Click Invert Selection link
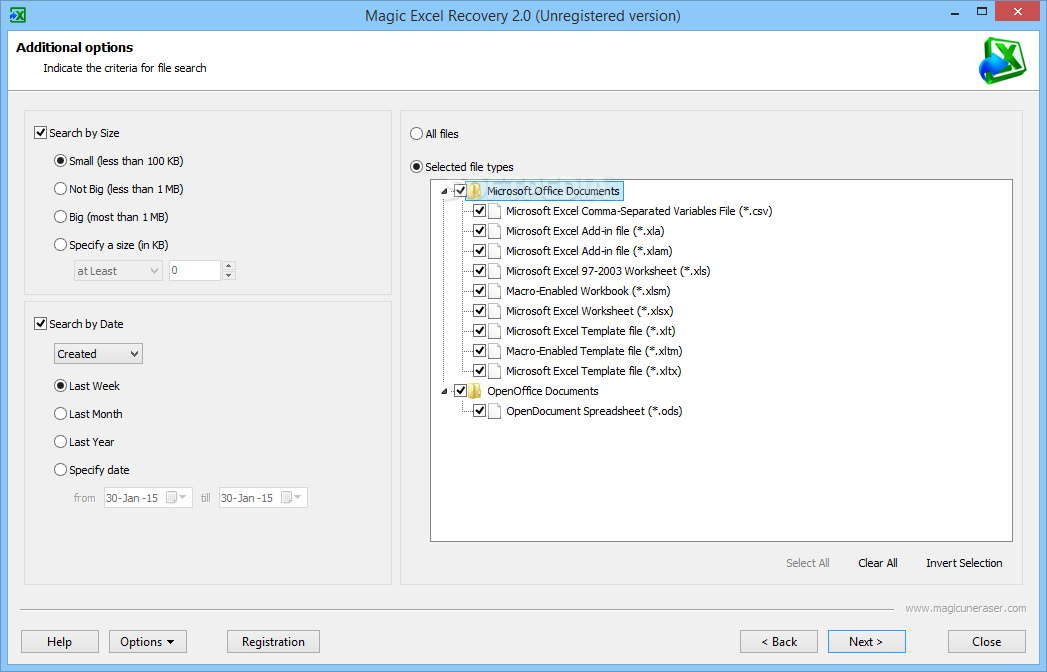The width and height of the screenshot is (1047, 672). [x=964, y=563]
